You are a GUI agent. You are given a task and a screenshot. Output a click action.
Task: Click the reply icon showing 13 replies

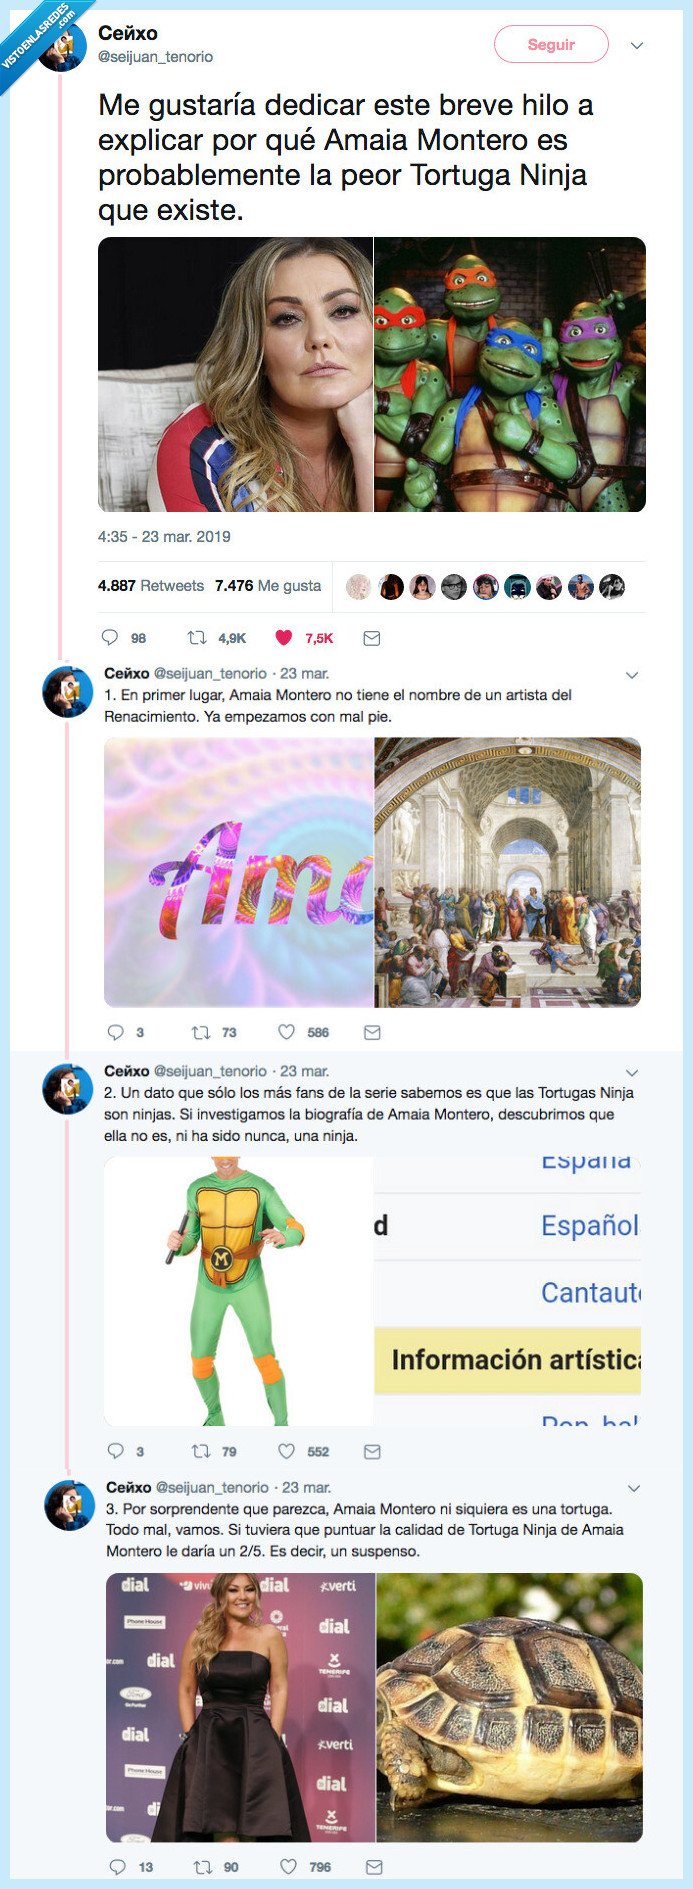[118, 1866]
